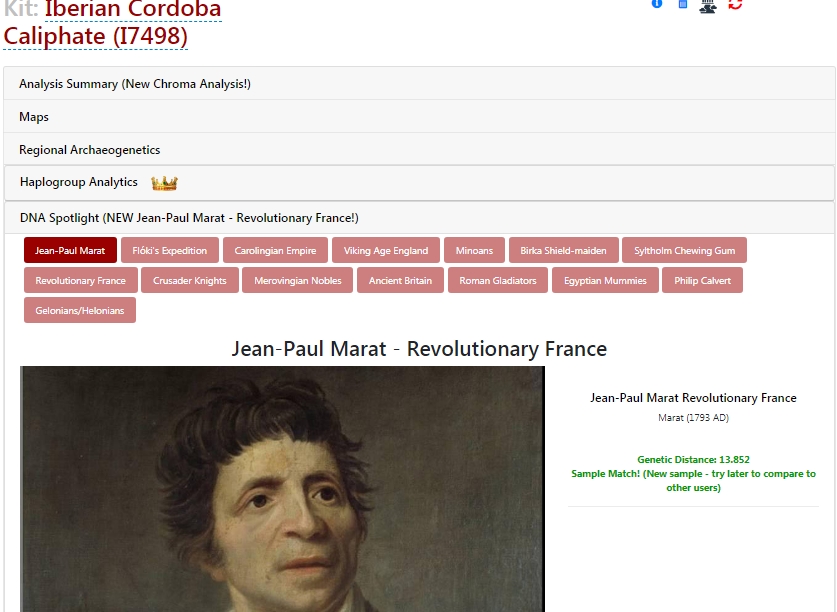Click the gold crown icon beside Haplogroup Analytics

[164, 183]
